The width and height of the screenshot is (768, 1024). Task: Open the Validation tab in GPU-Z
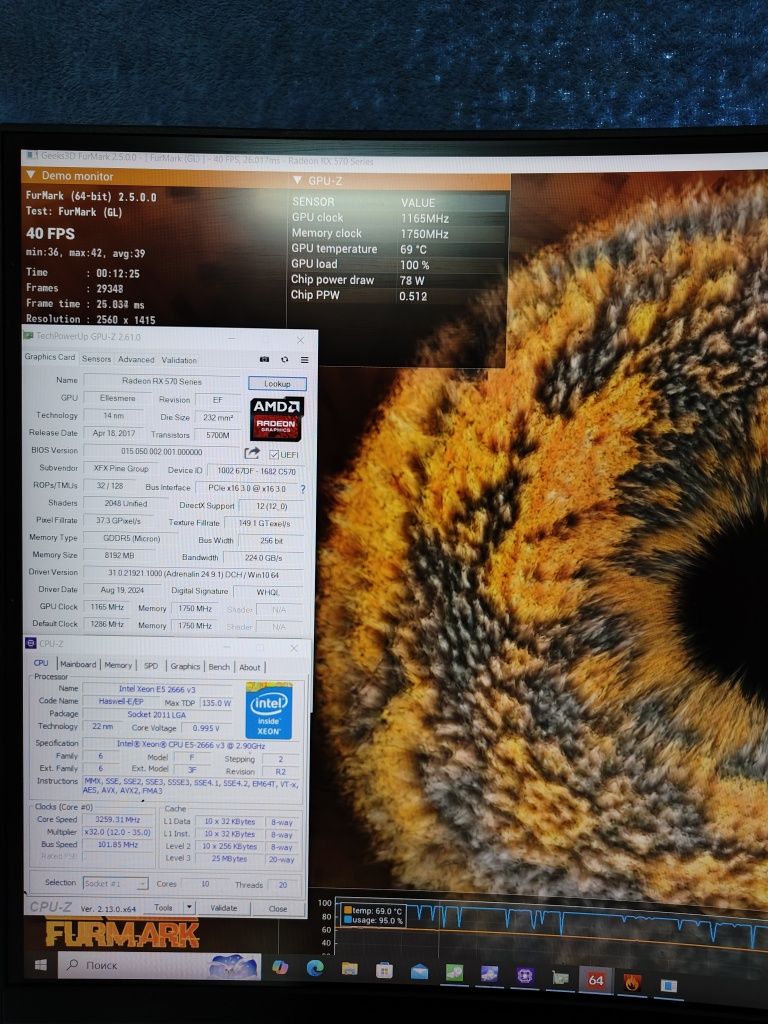click(179, 360)
